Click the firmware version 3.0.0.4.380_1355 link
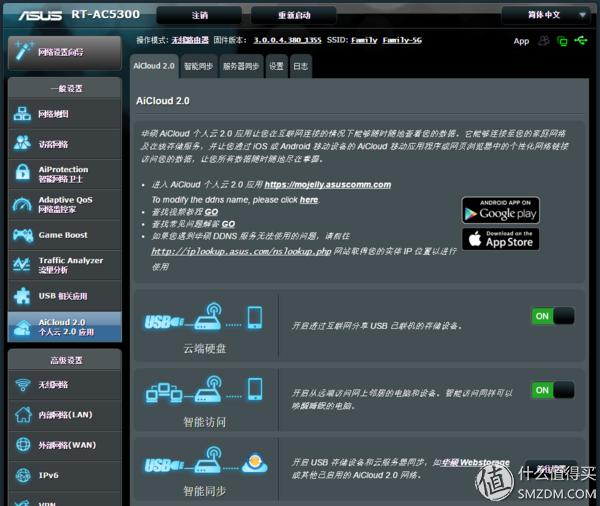The image size is (600, 506). (287, 40)
